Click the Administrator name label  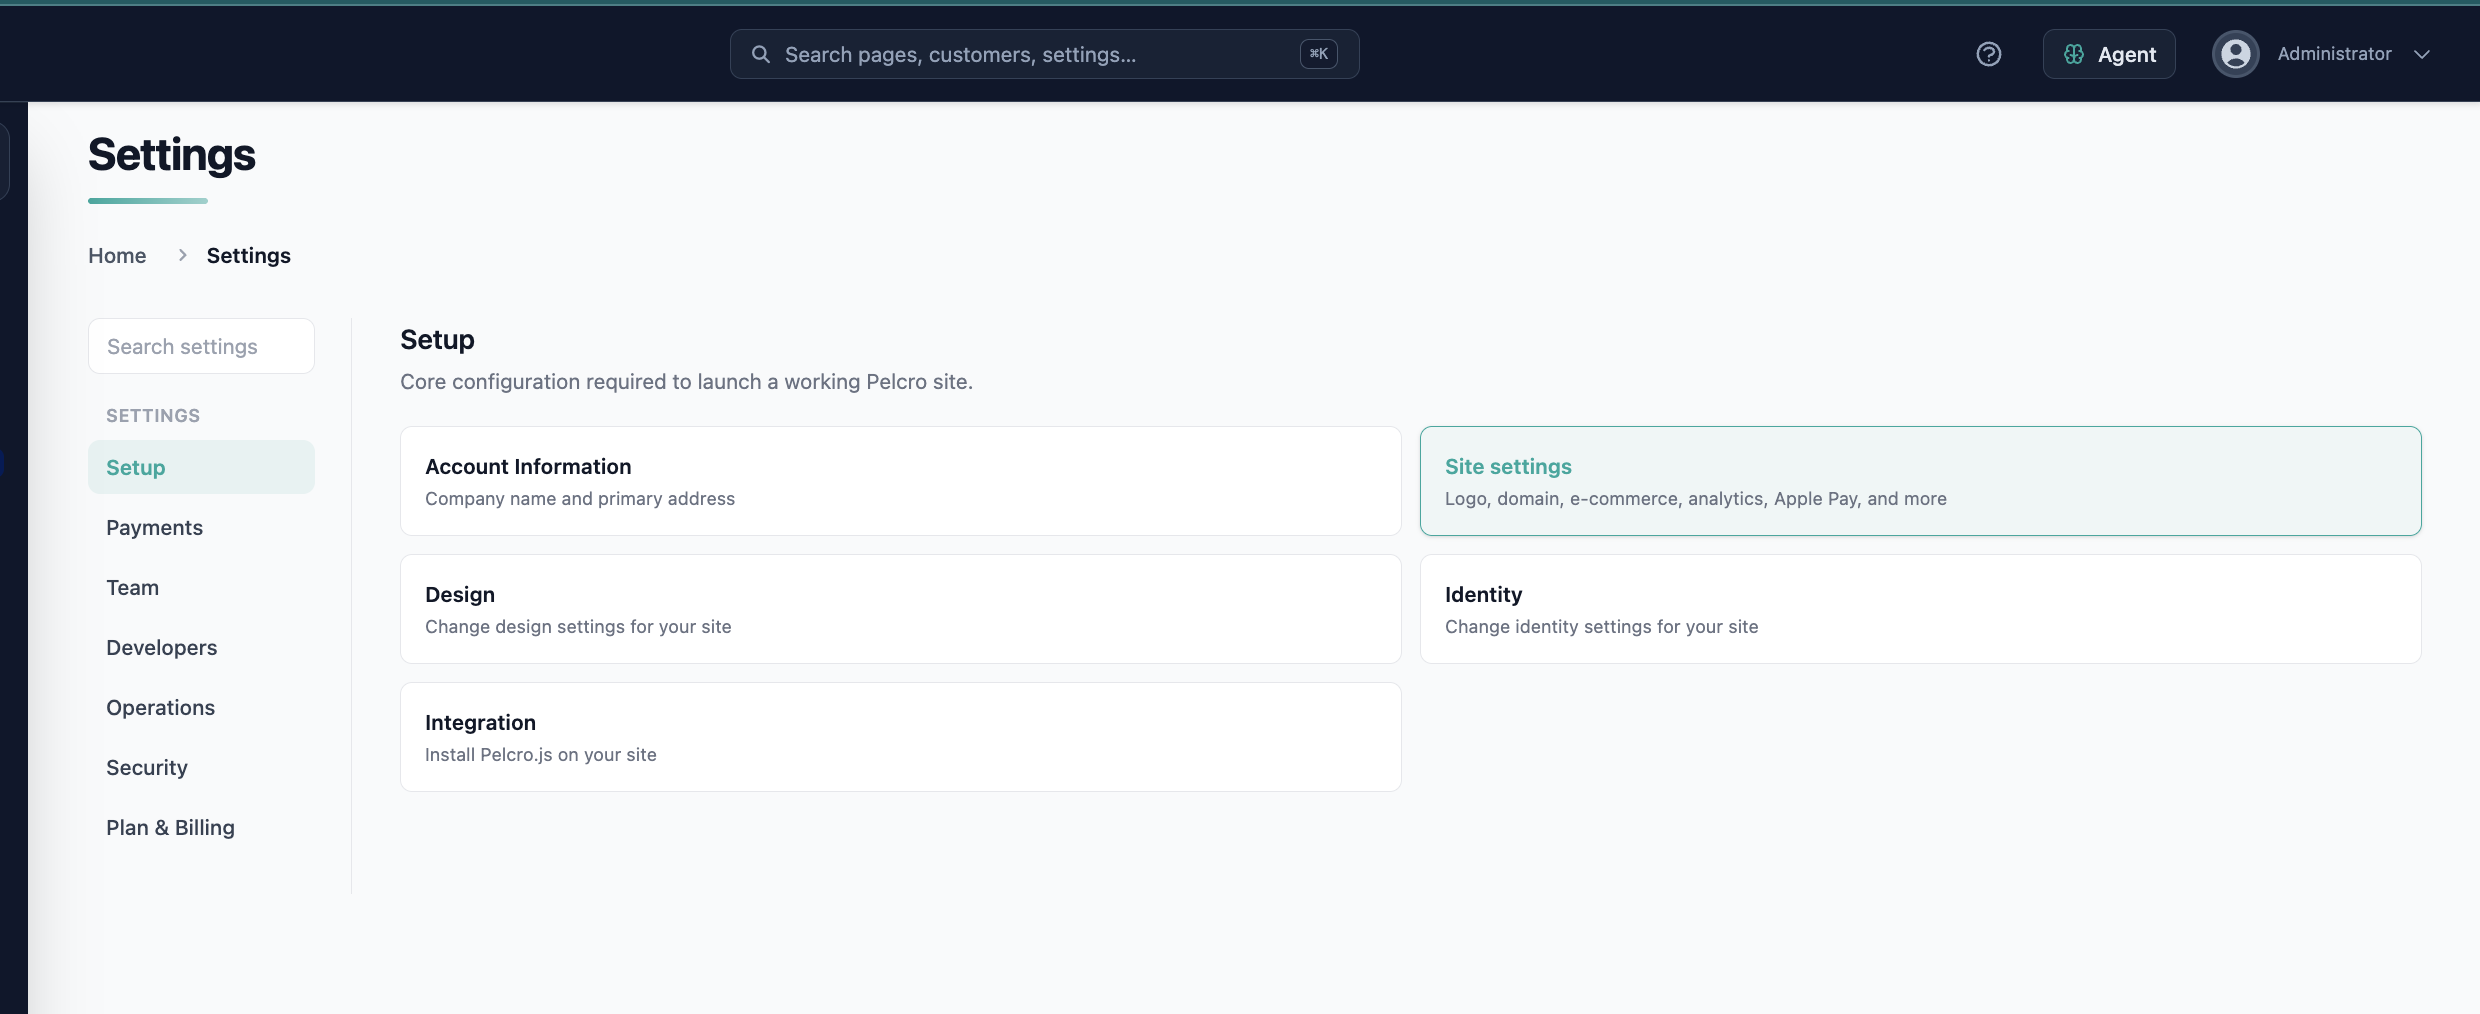point(2334,54)
